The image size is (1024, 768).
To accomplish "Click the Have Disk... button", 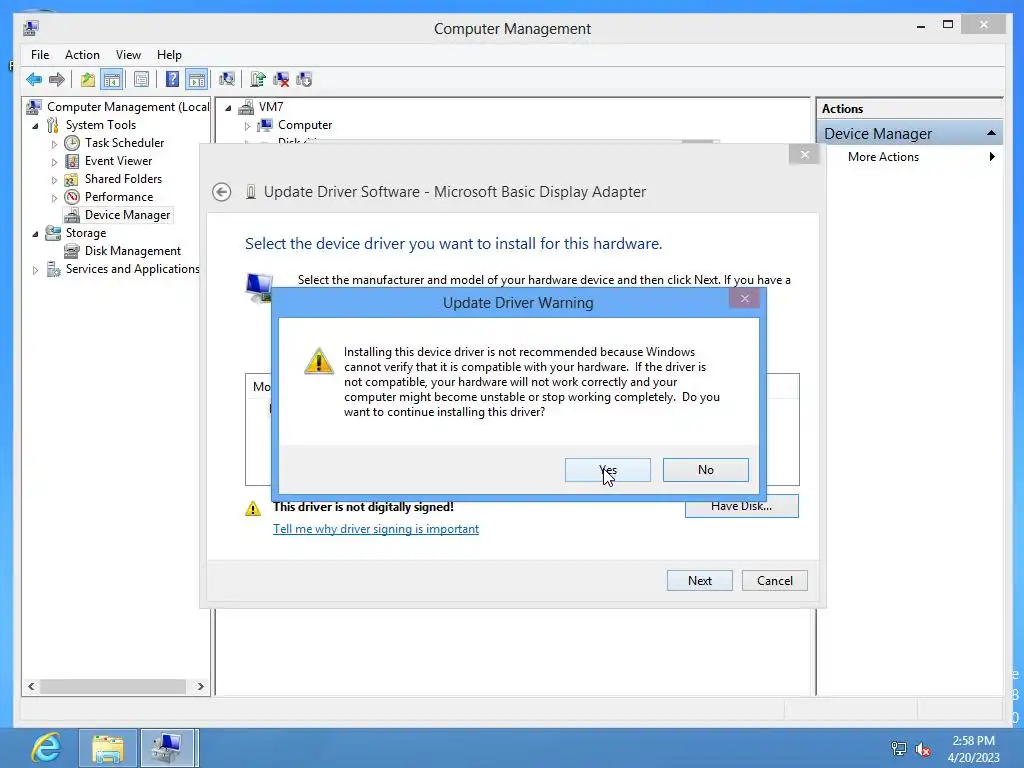I will pyautogui.click(x=741, y=506).
